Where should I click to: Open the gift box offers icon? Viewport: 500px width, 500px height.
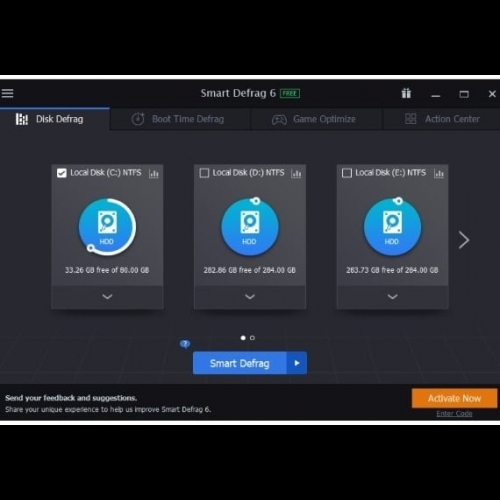[406, 93]
